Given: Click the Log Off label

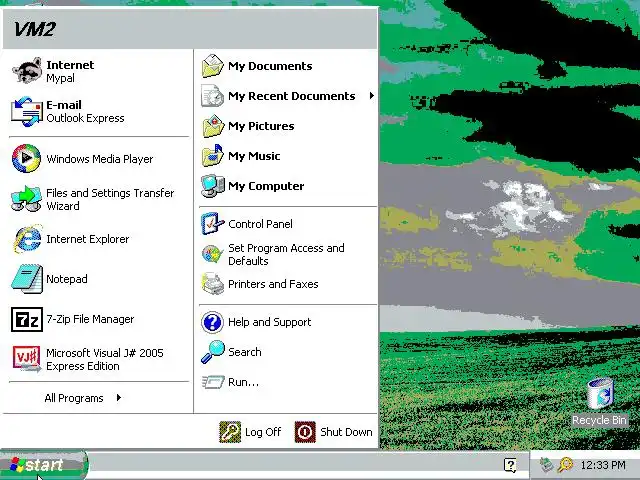Looking at the screenshot, I should pyautogui.click(x=263, y=432).
